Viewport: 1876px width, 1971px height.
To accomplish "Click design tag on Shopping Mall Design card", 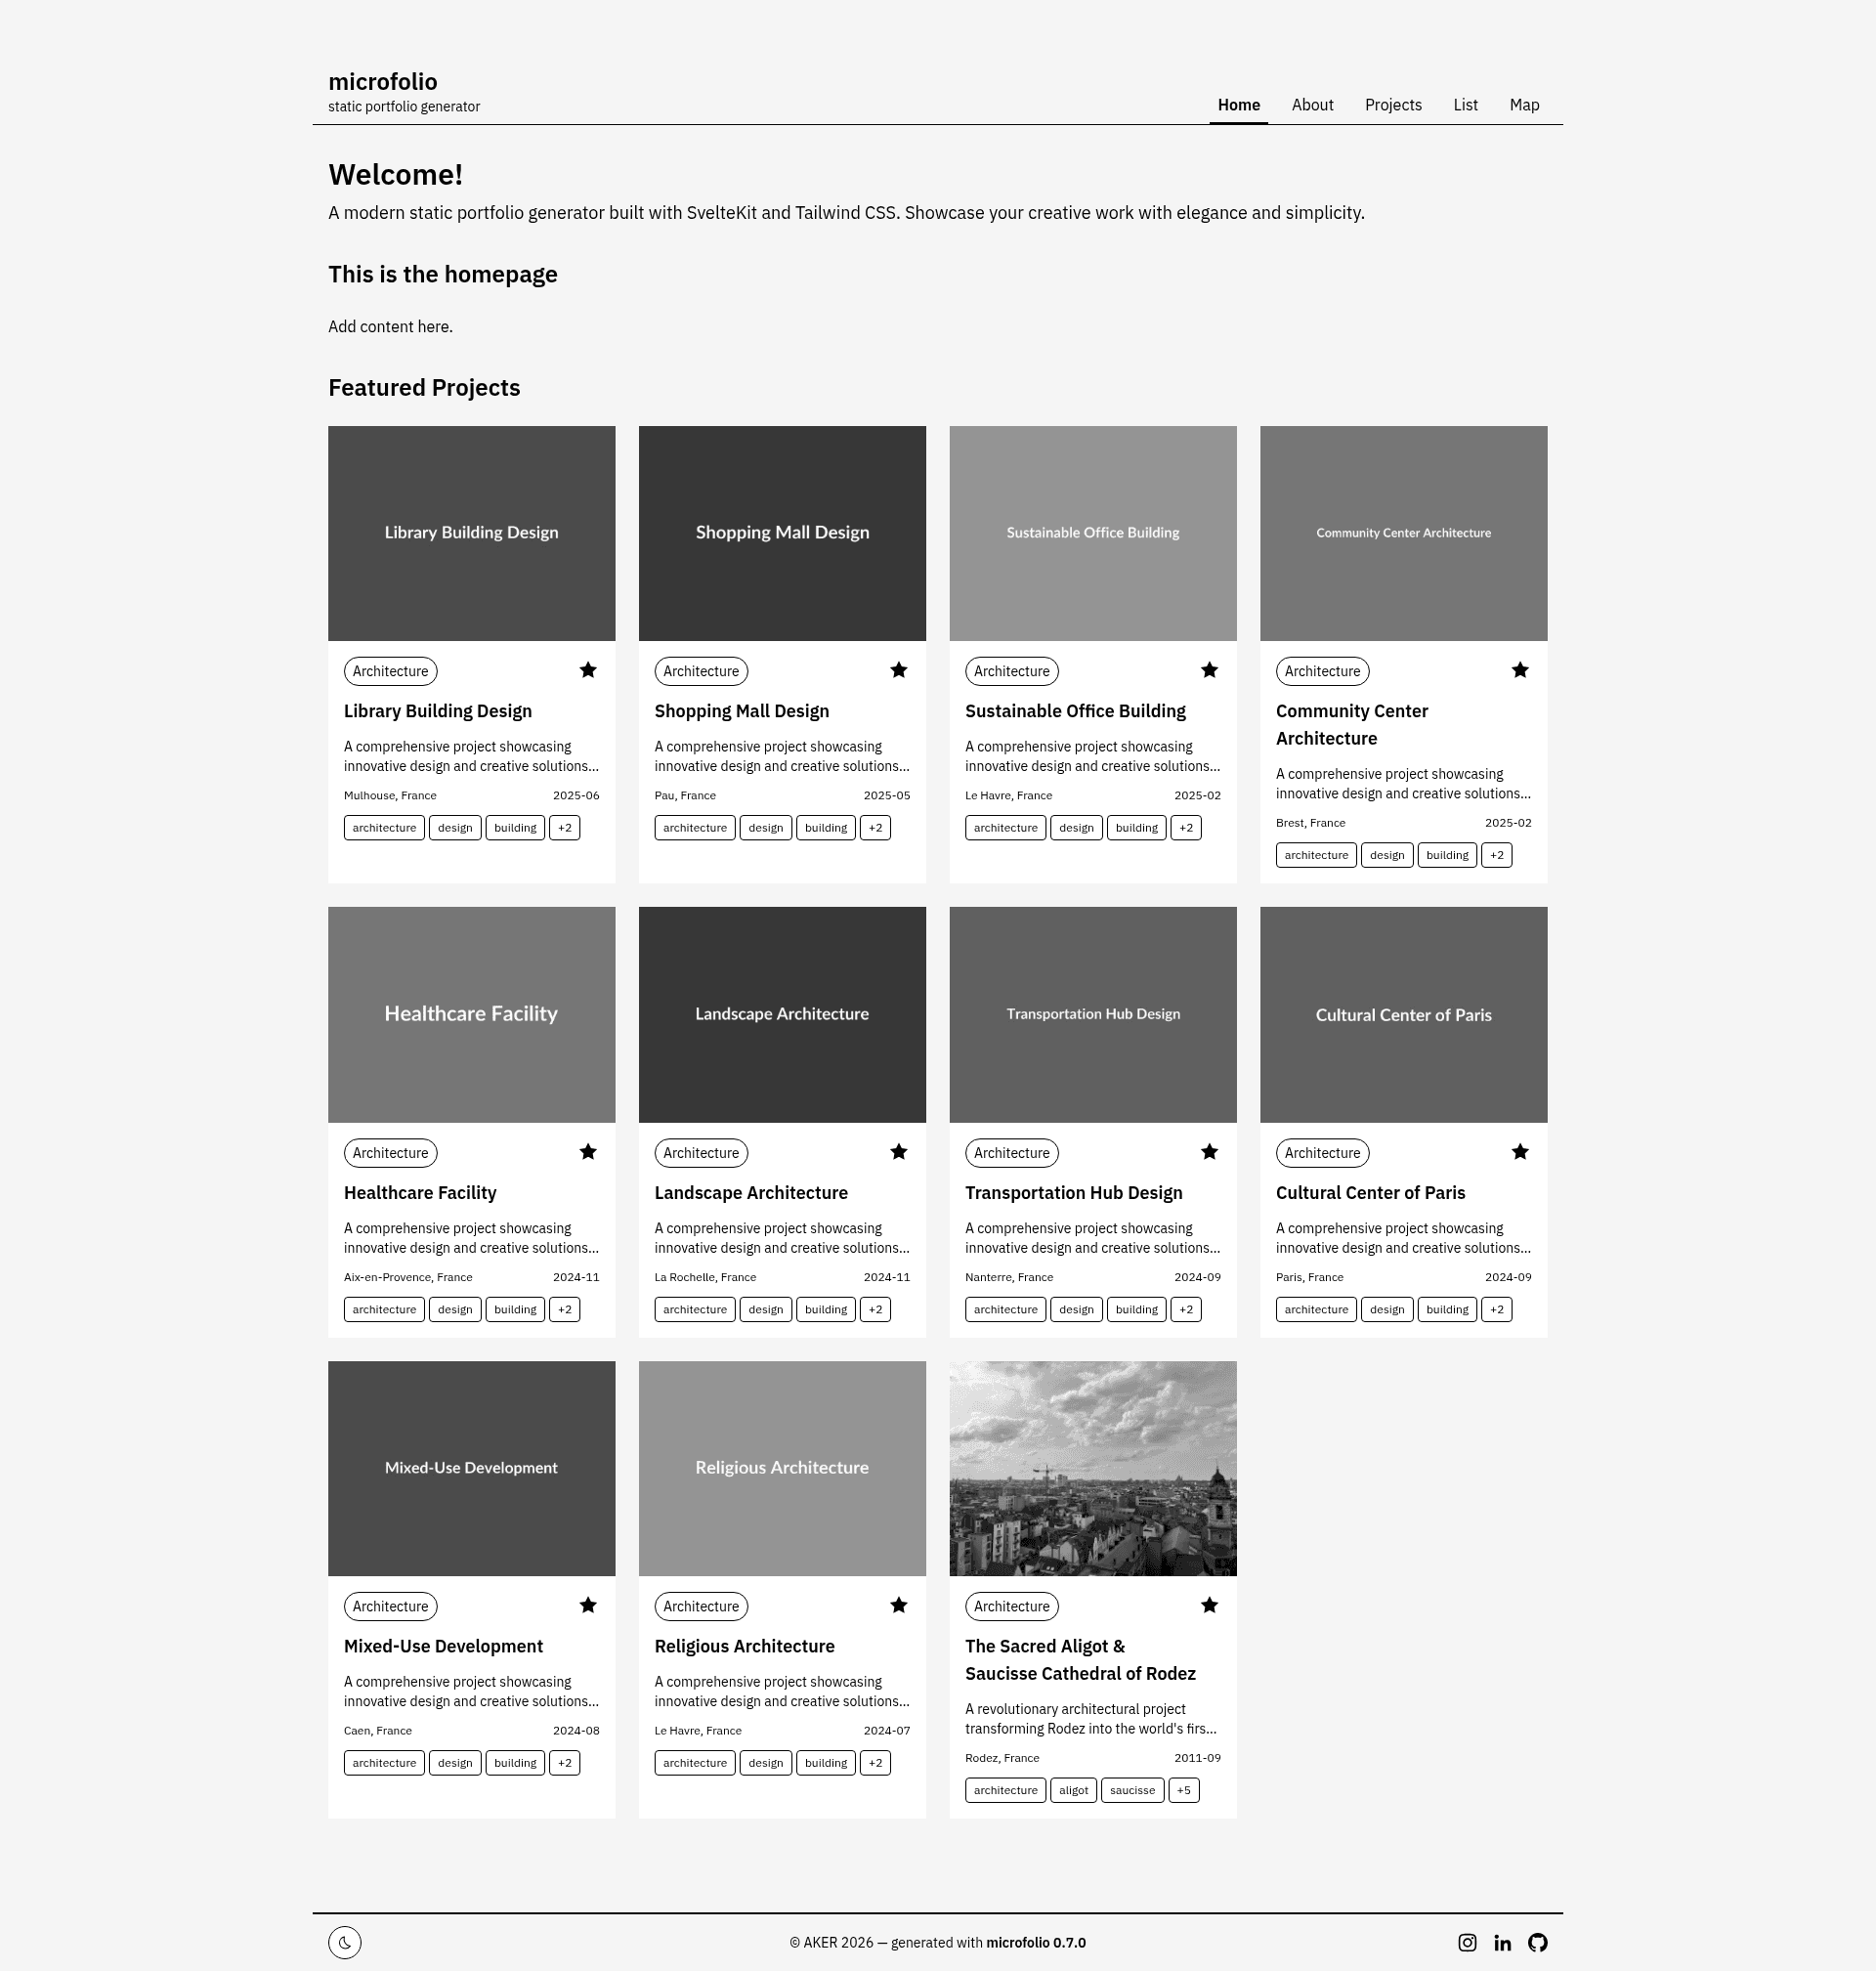I will [x=765, y=828].
